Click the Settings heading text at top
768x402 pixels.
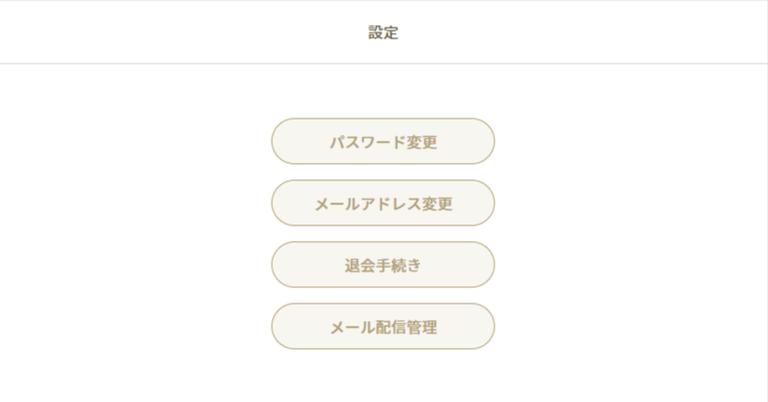coord(383,32)
